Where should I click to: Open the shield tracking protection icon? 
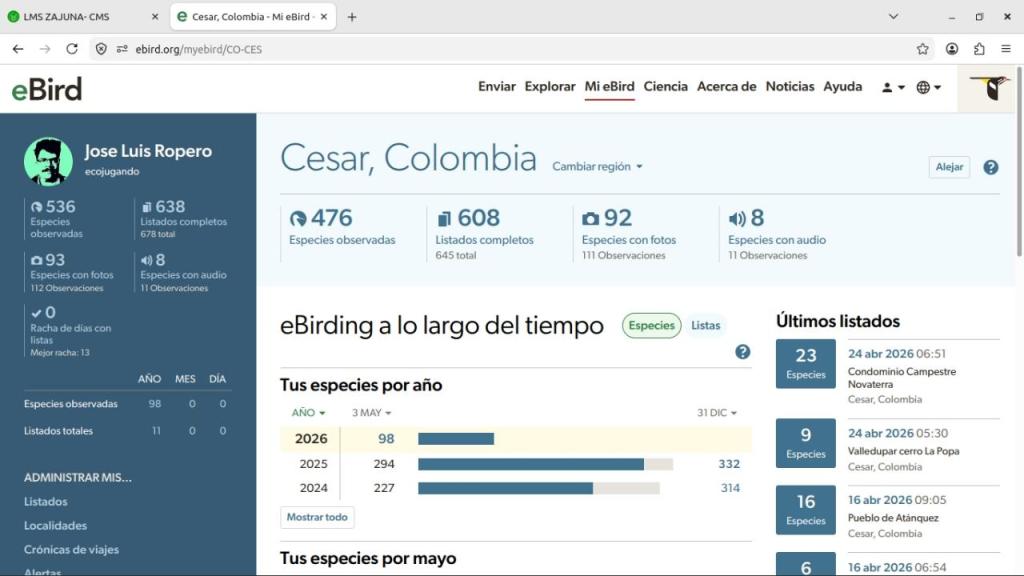coord(101,49)
